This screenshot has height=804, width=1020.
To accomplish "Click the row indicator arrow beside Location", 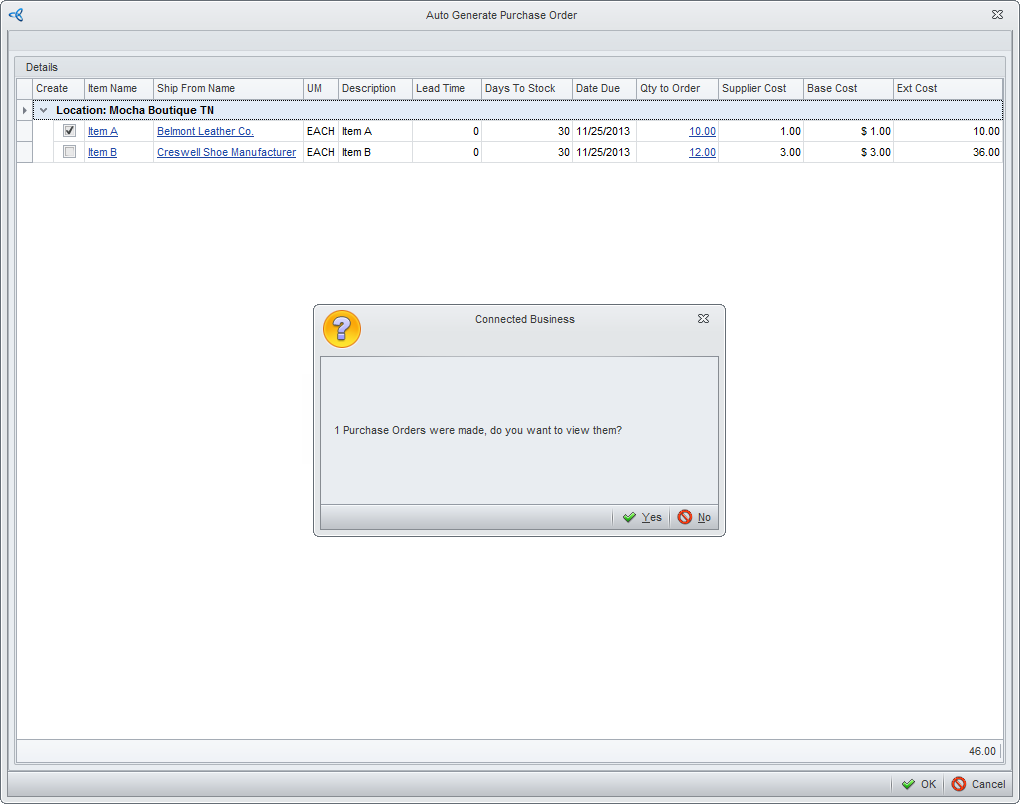I will [25, 110].
